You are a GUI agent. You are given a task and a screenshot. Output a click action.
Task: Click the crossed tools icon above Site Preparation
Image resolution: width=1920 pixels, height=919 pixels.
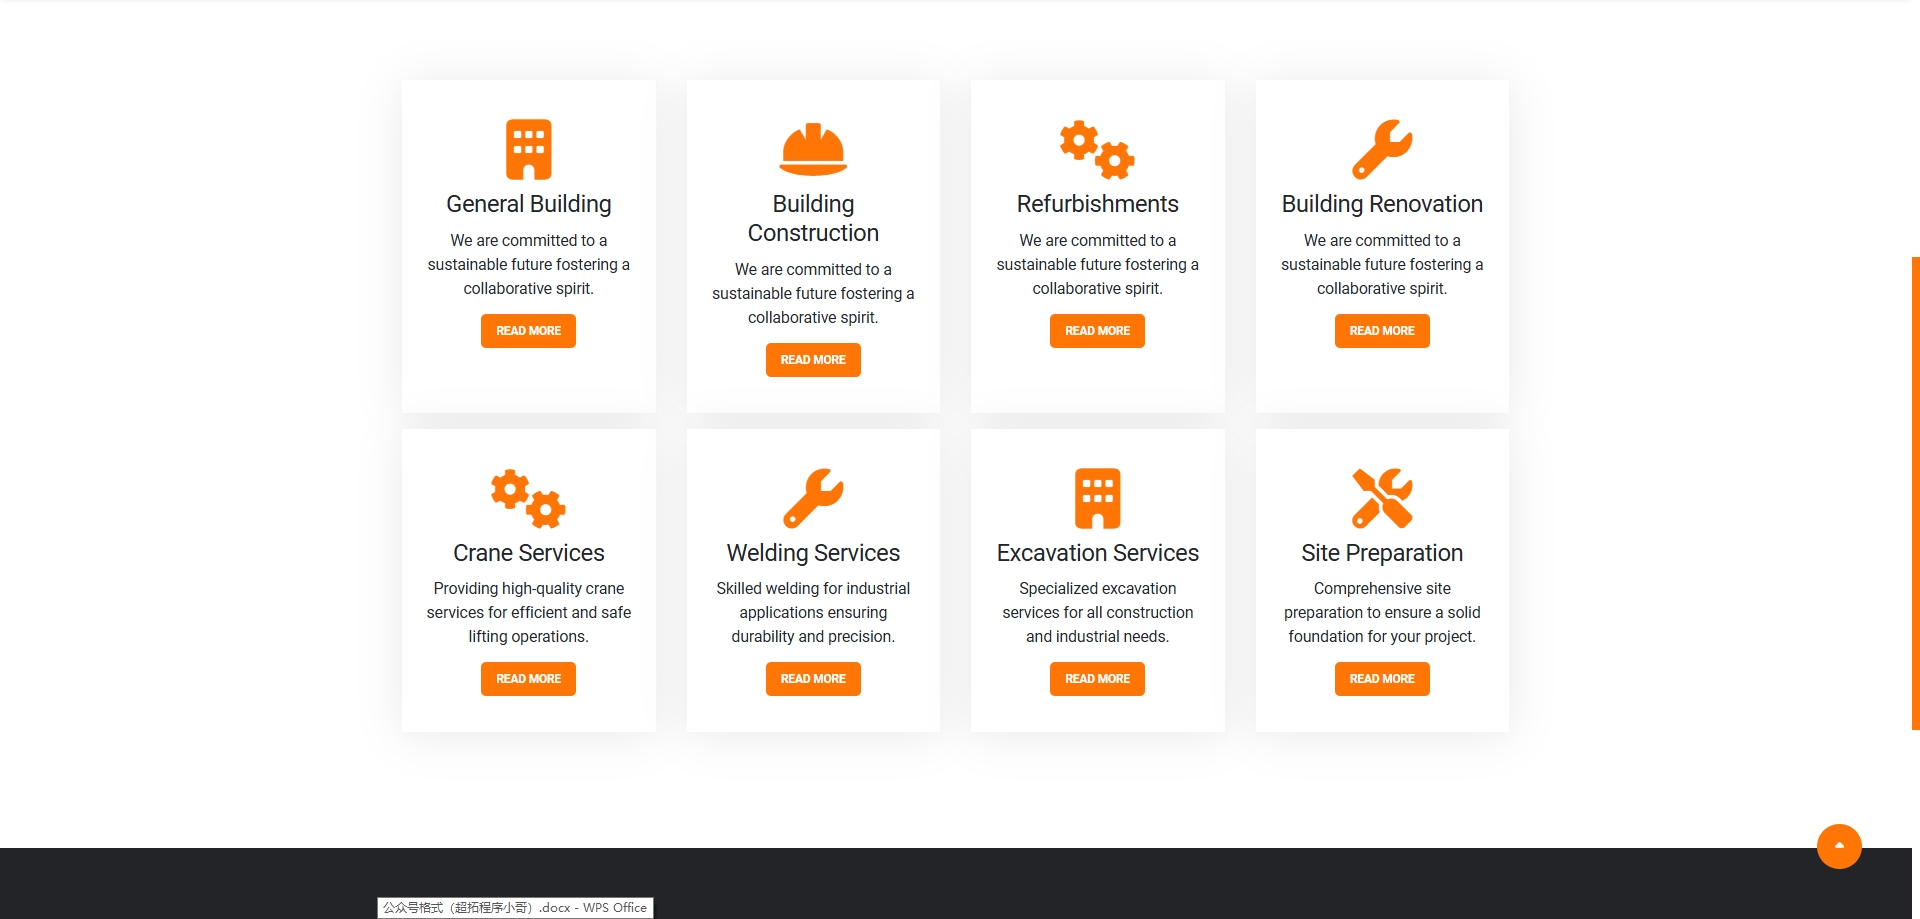coord(1382,498)
